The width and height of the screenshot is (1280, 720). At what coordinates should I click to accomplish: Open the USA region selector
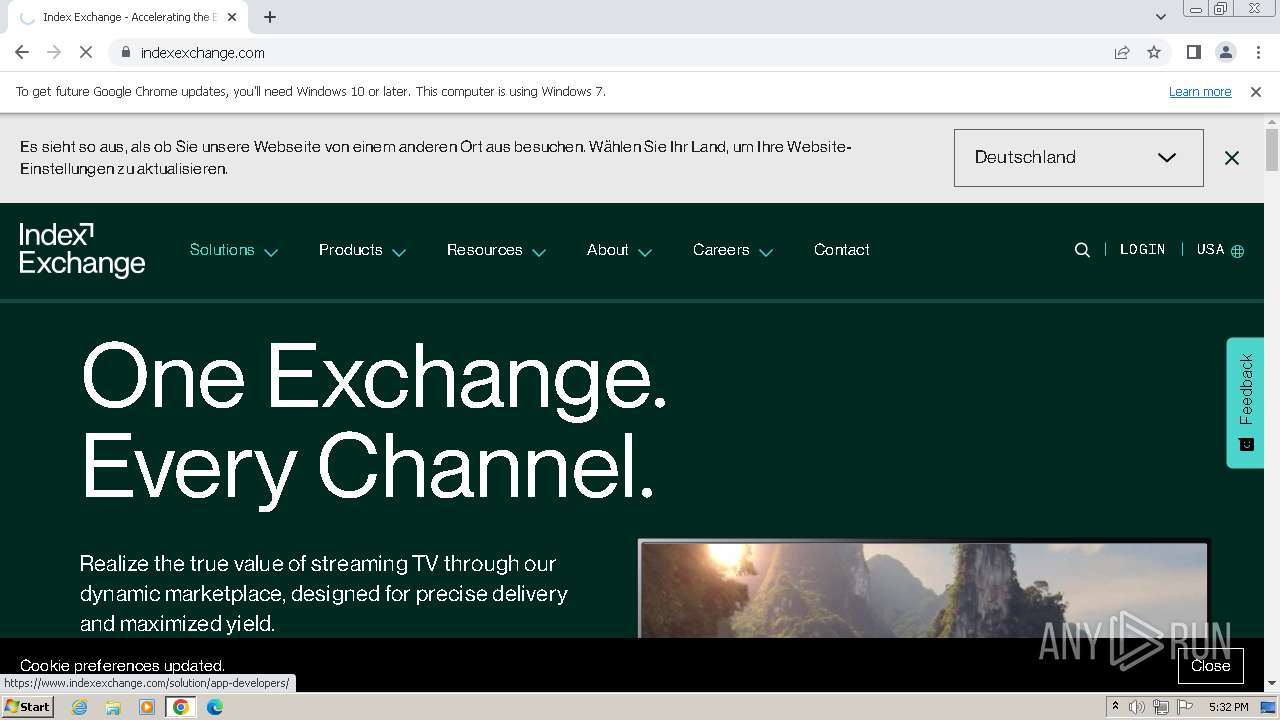coord(1220,250)
